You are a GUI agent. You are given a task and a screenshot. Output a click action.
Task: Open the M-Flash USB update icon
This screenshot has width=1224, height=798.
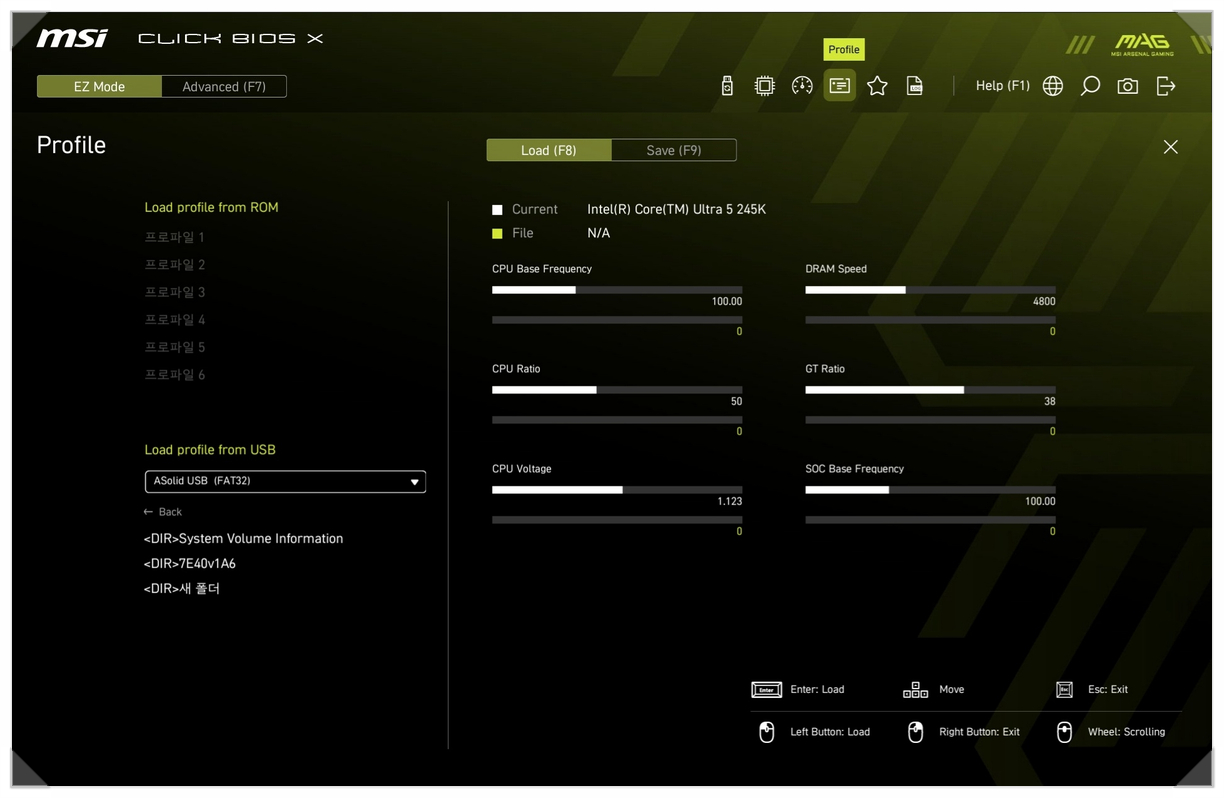click(x=727, y=86)
